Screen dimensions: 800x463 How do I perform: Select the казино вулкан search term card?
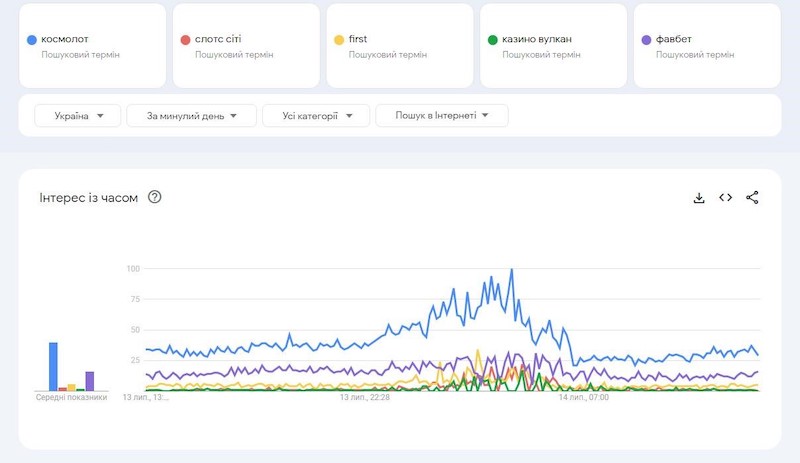(554, 46)
